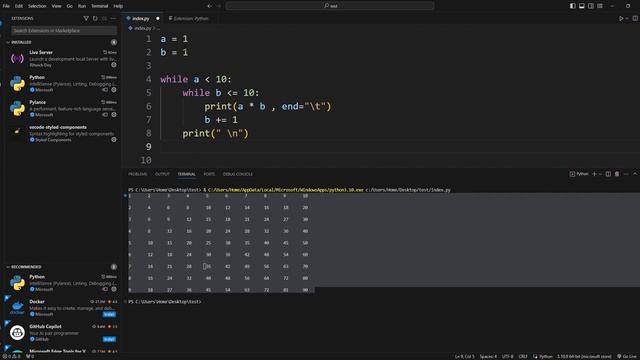The height and width of the screenshot is (360, 640).
Task: Toggle secondary side bar layout icon
Action: point(591,6)
